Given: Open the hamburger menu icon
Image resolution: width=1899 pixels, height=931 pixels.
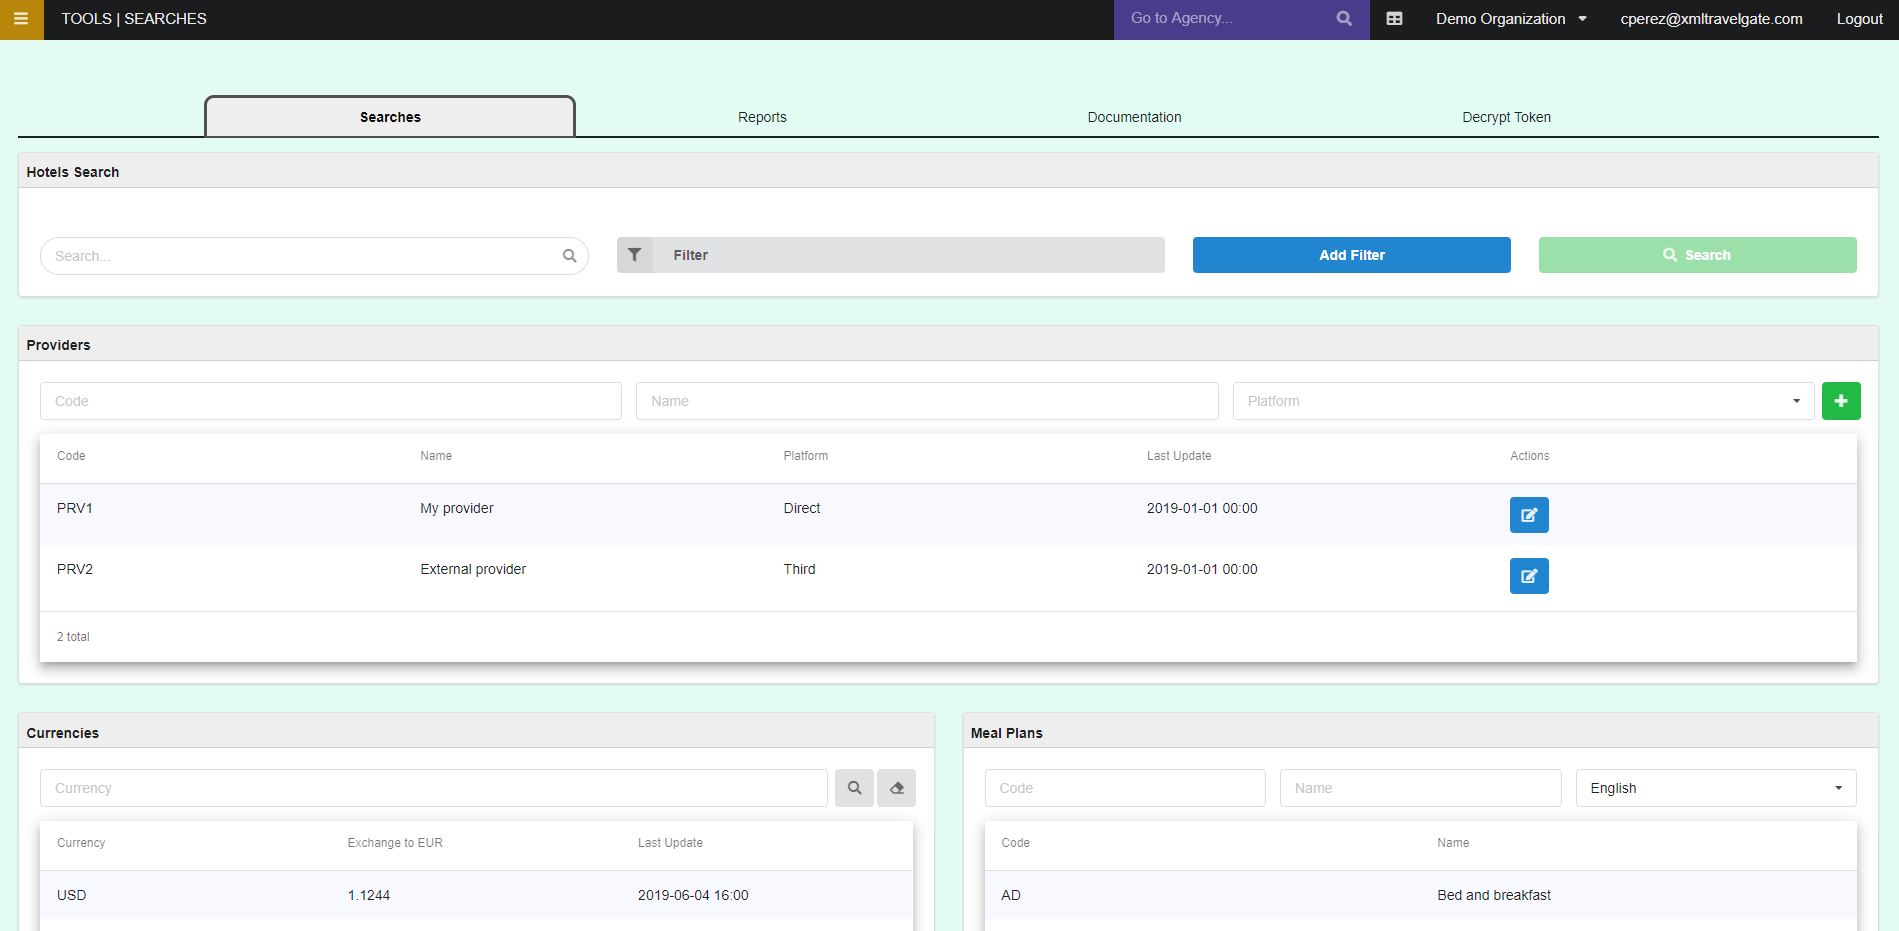Looking at the screenshot, I should click(21, 19).
